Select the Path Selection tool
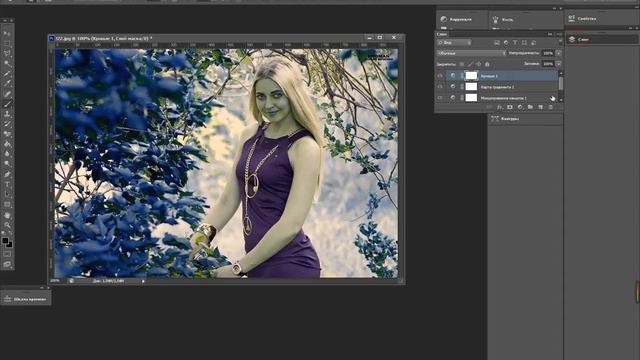The image size is (640, 360). click(x=7, y=194)
